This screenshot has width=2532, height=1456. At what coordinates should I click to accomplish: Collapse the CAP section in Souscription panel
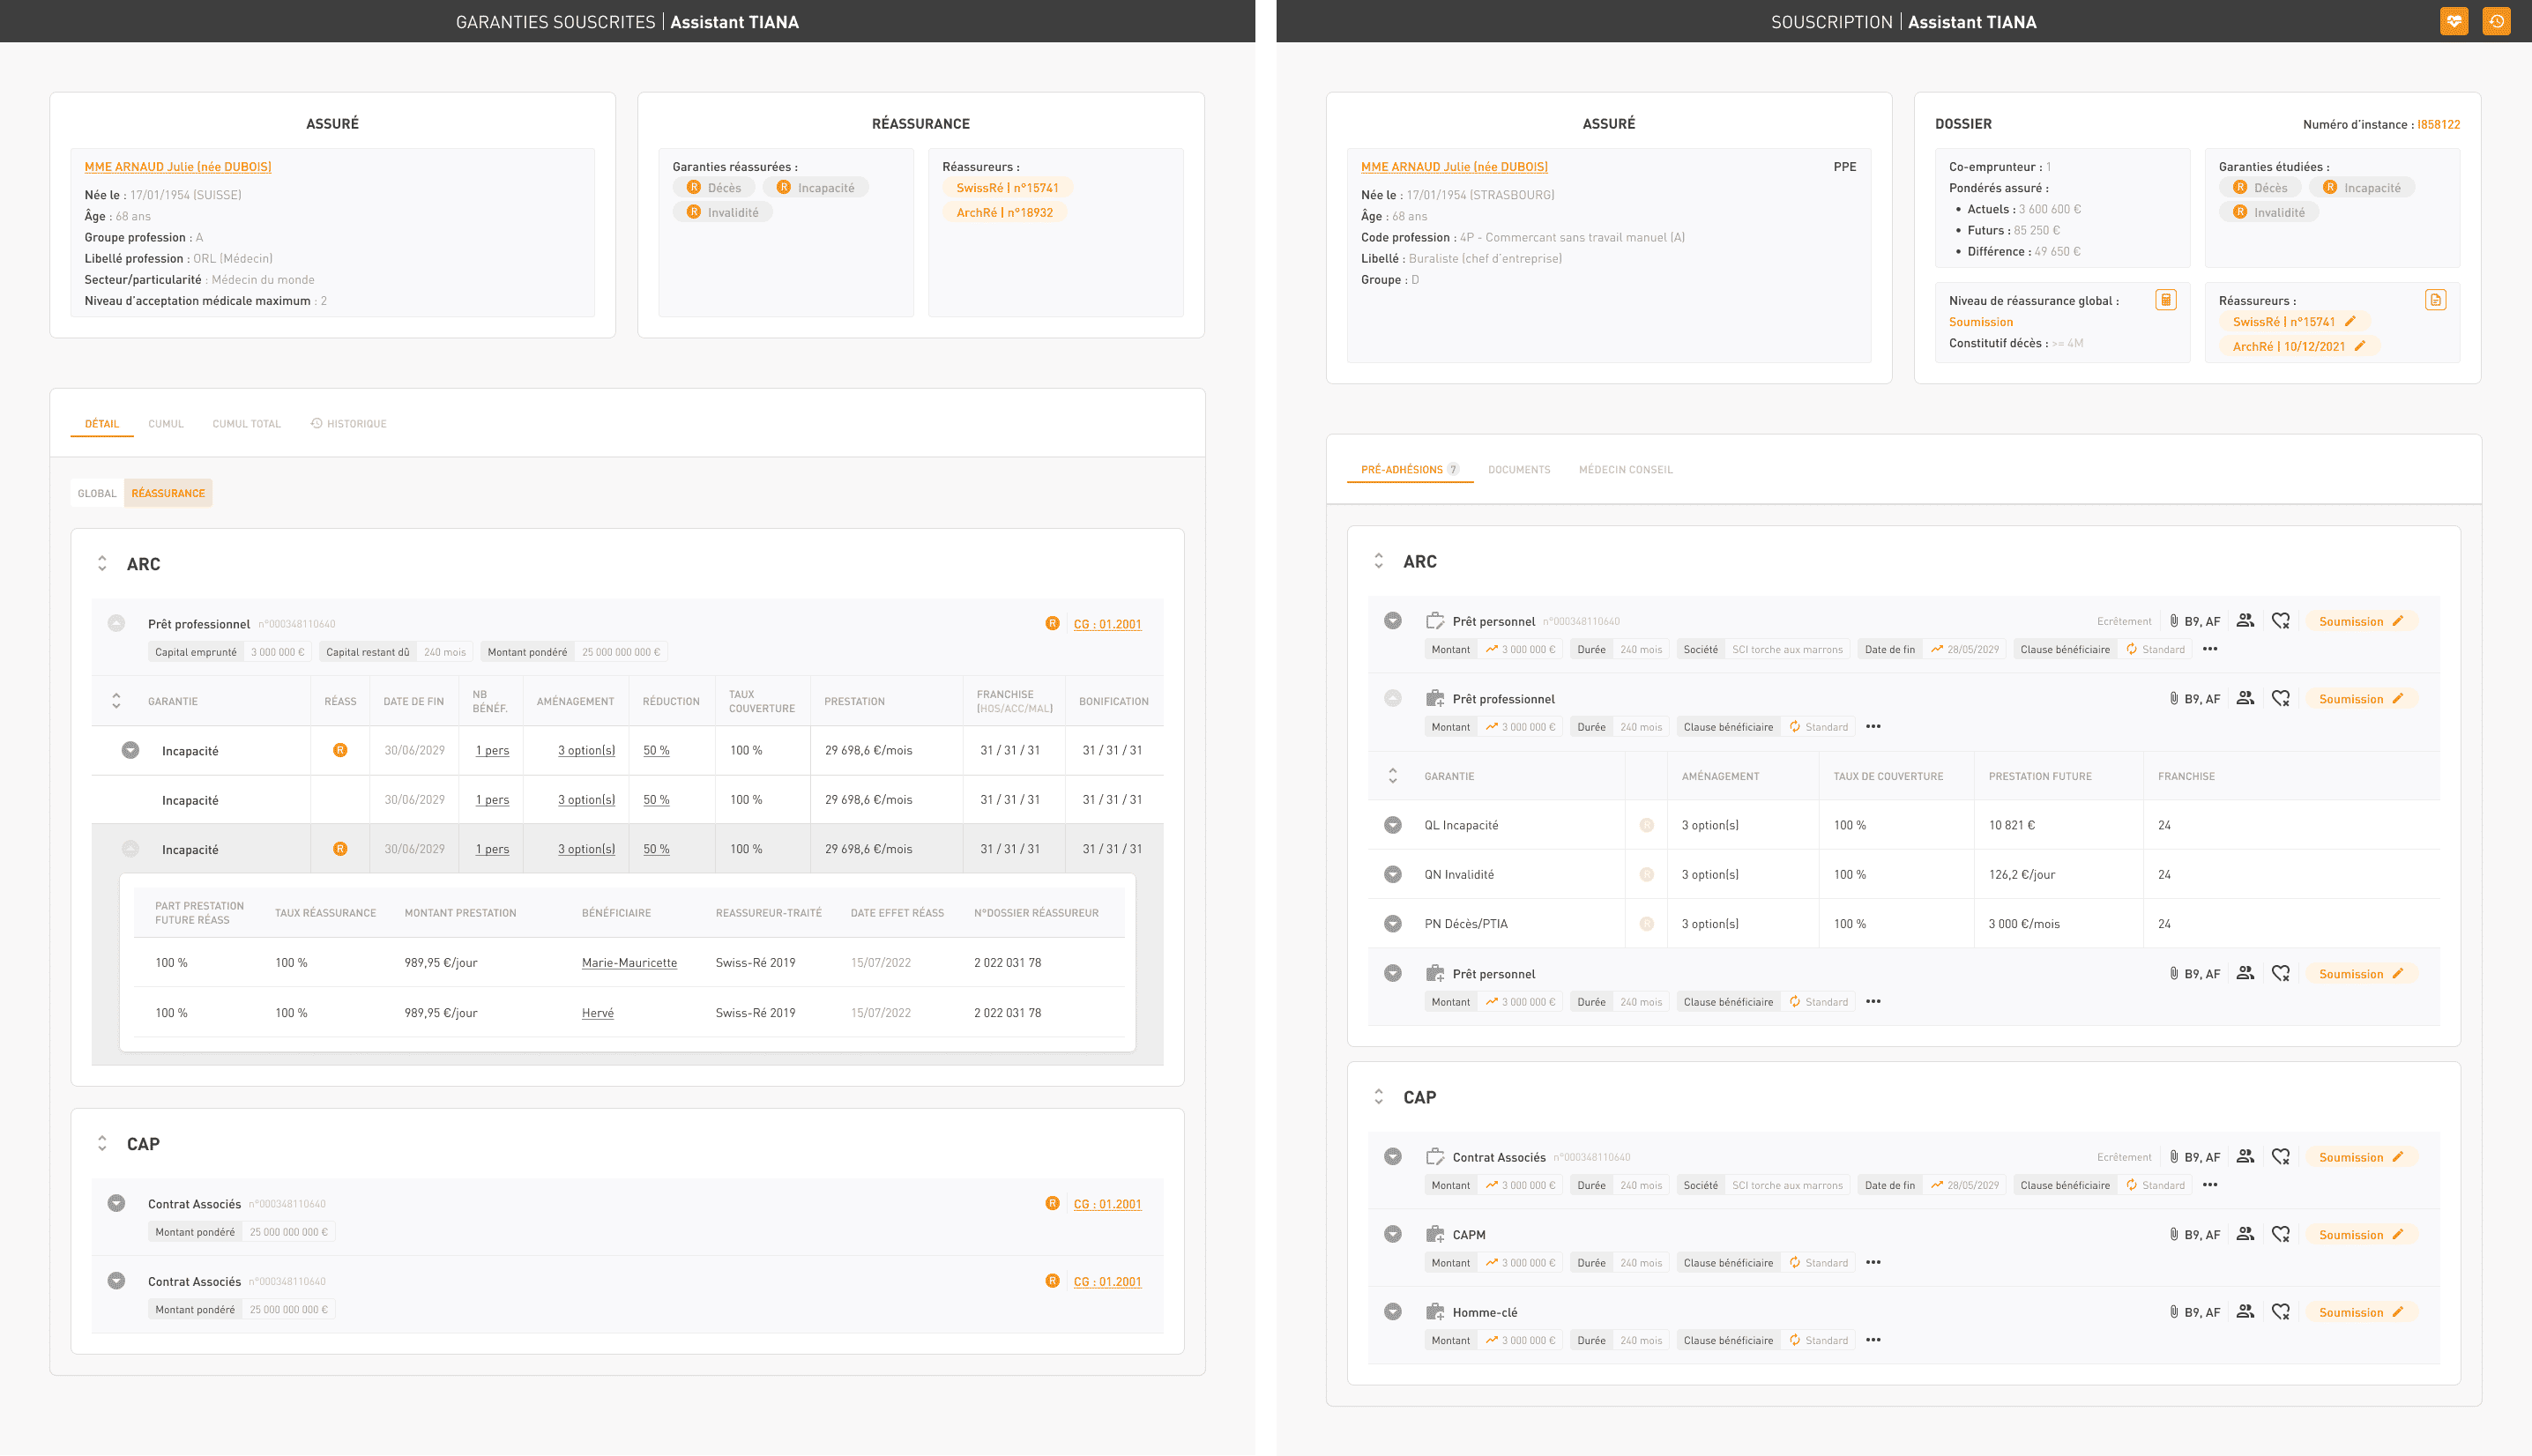pyautogui.click(x=1378, y=1097)
